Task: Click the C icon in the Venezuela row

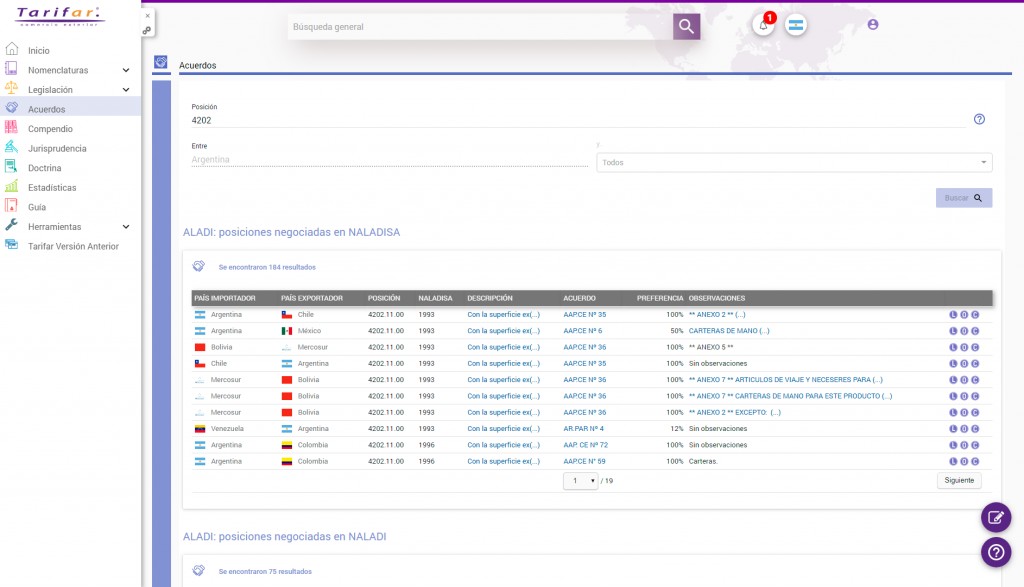Action: [x=975, y=429]
